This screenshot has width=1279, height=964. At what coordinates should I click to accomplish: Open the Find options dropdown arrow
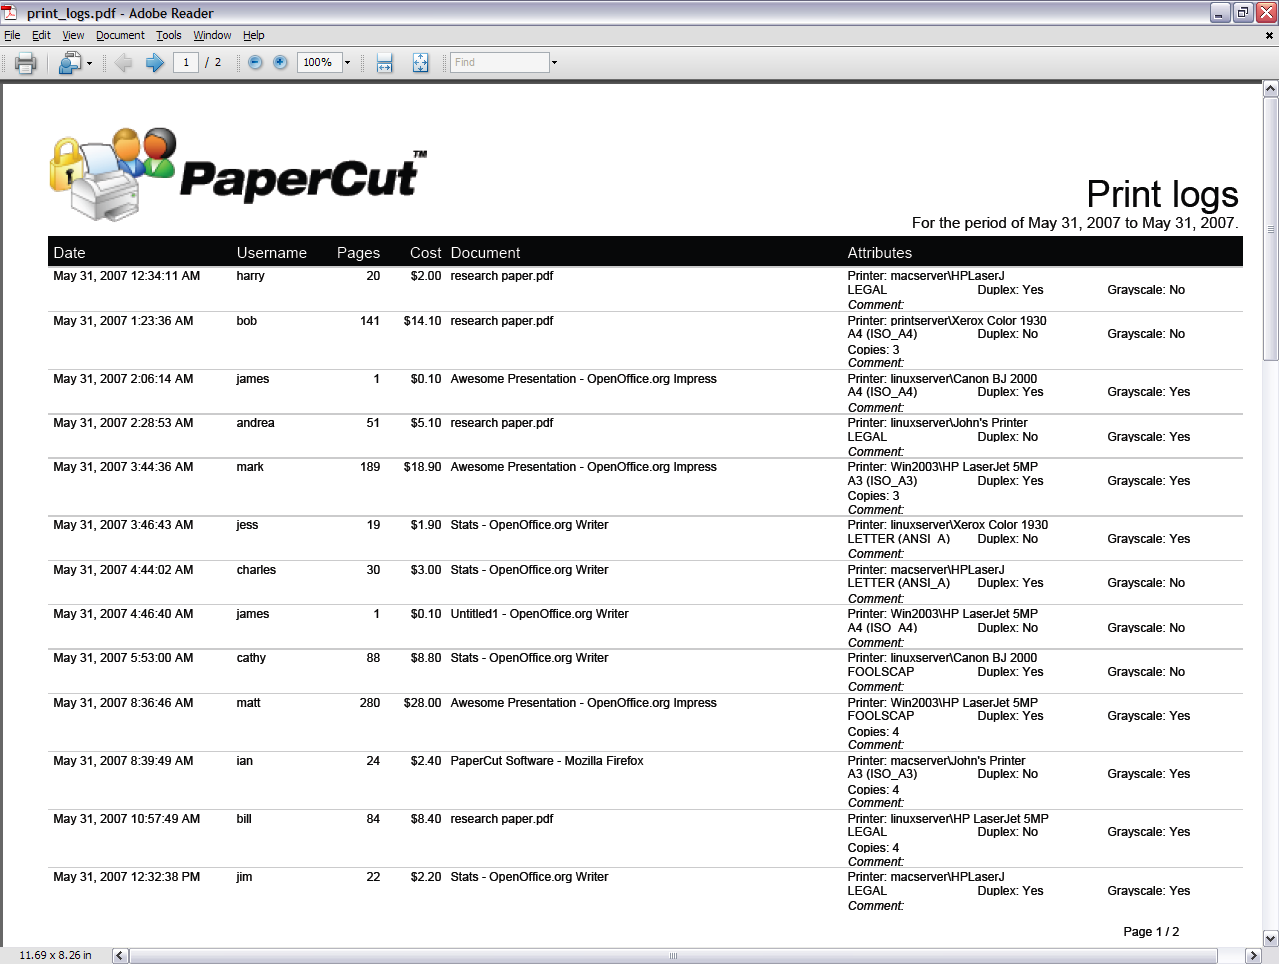pyautogui.click(x=554, y=63)
